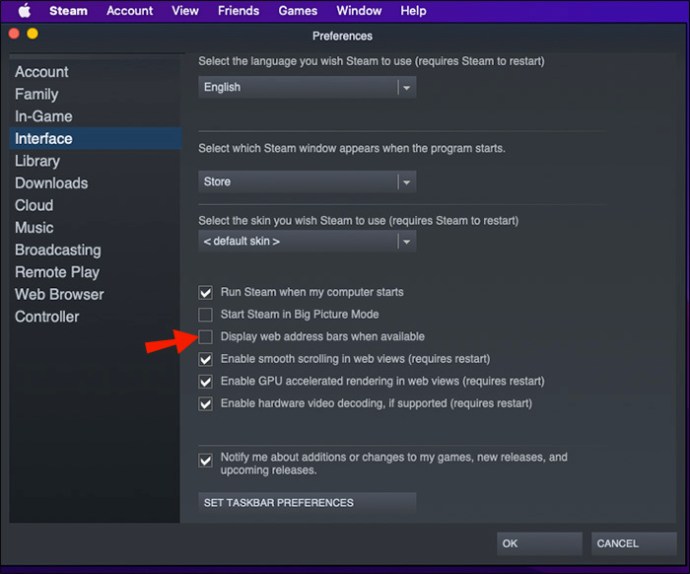
Task: Go to Broadcasting settings
Action: [x=95, y=250]
